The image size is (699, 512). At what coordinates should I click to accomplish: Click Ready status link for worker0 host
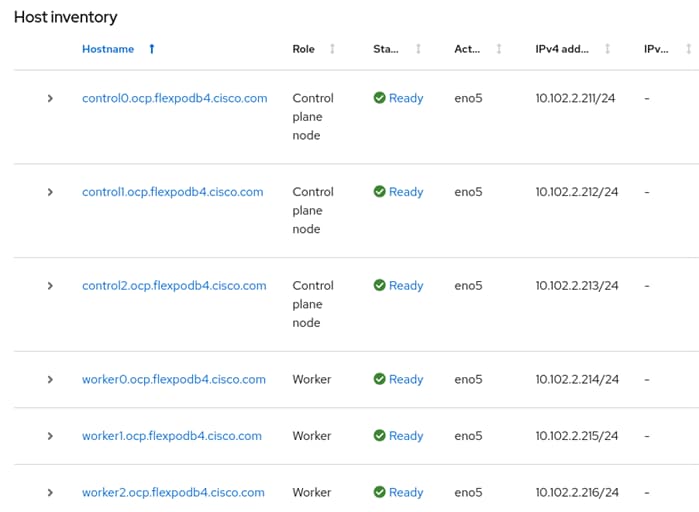click(406, 380)
